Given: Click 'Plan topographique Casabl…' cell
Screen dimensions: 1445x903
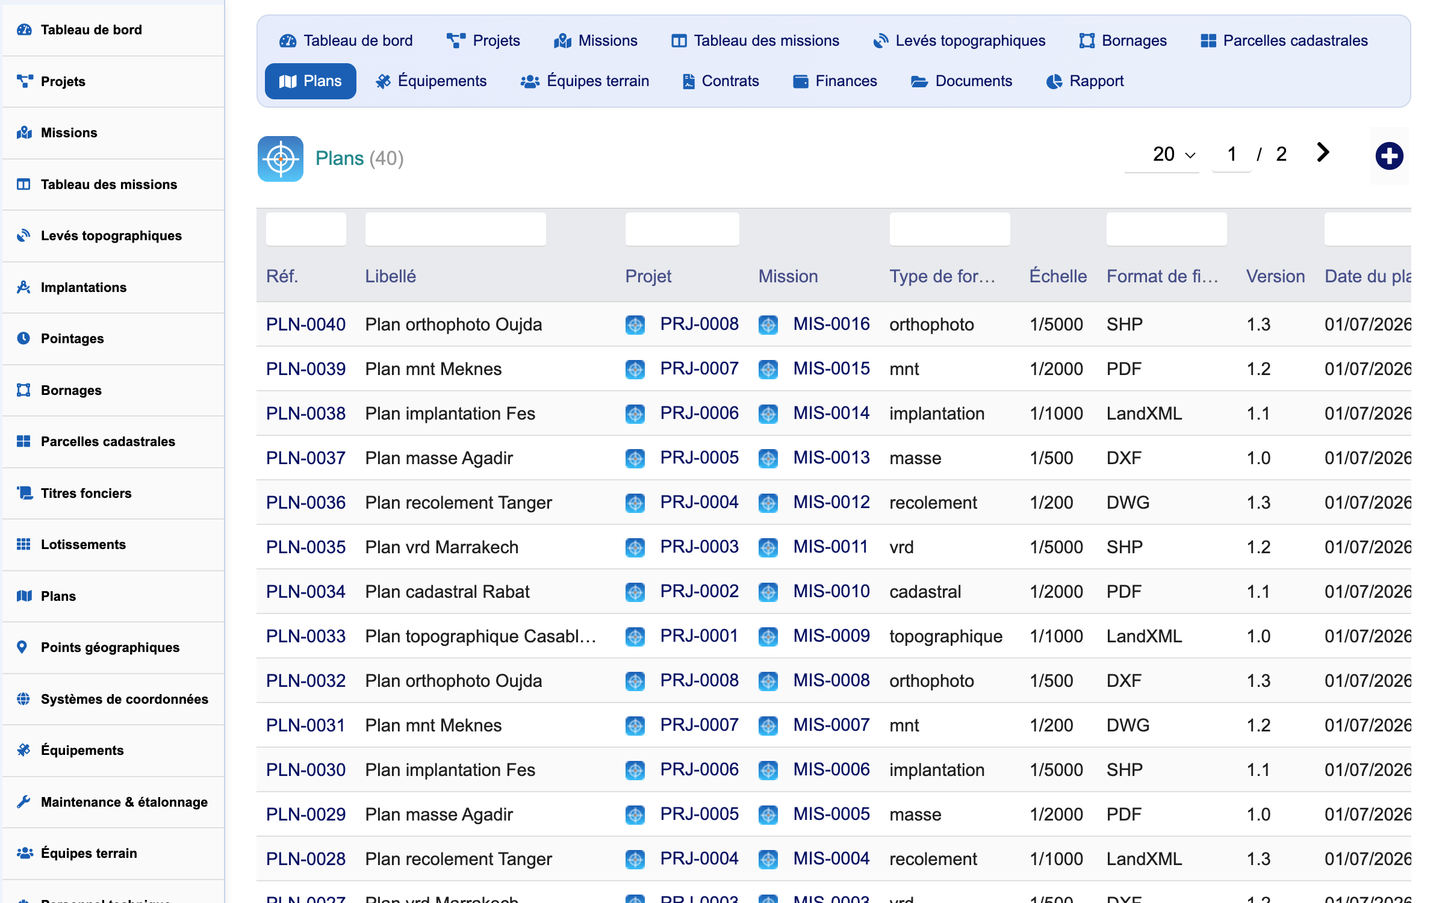Looking at the screenshot, I should coord(481,637).
